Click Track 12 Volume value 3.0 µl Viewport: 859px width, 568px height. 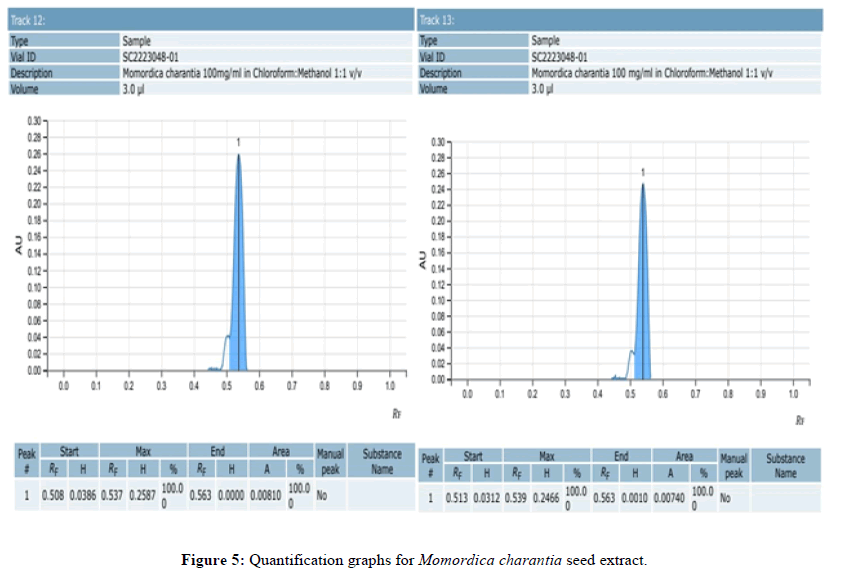click(135, 88)
